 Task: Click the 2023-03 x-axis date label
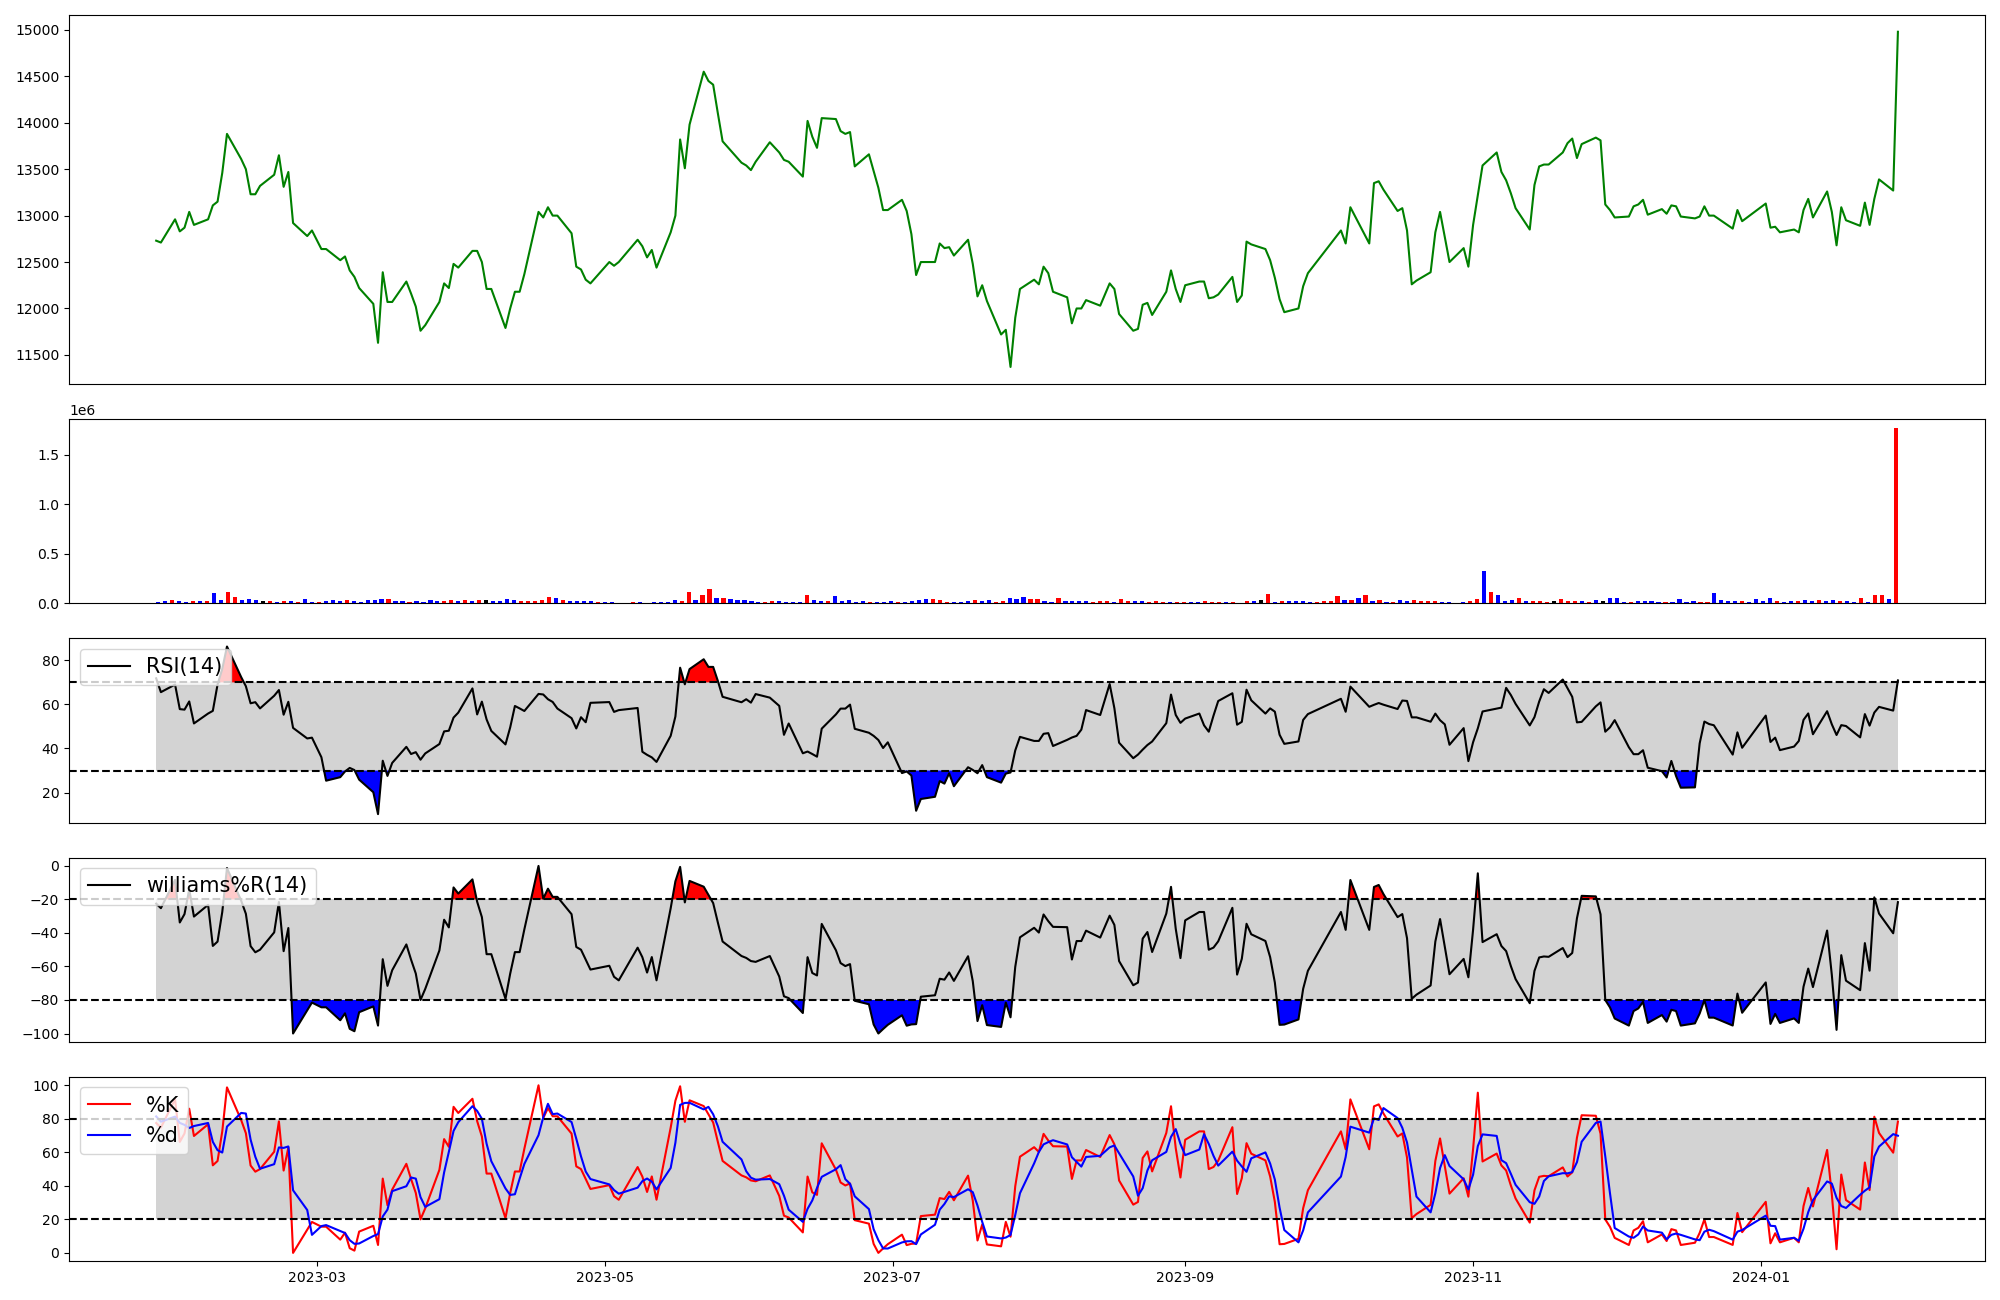[317, 1277]
